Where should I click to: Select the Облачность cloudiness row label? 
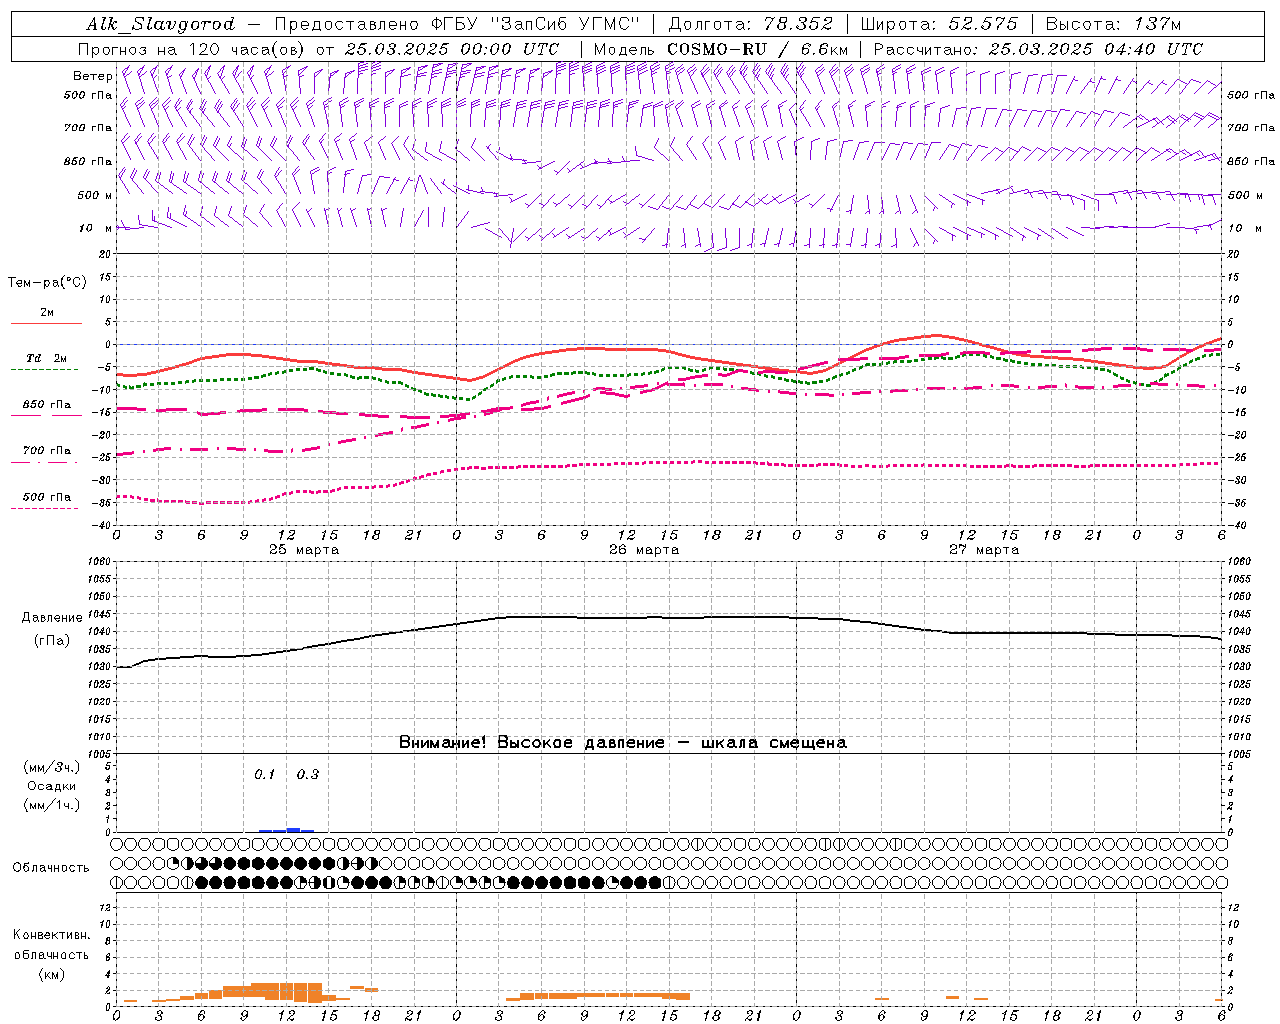[51, 868]
